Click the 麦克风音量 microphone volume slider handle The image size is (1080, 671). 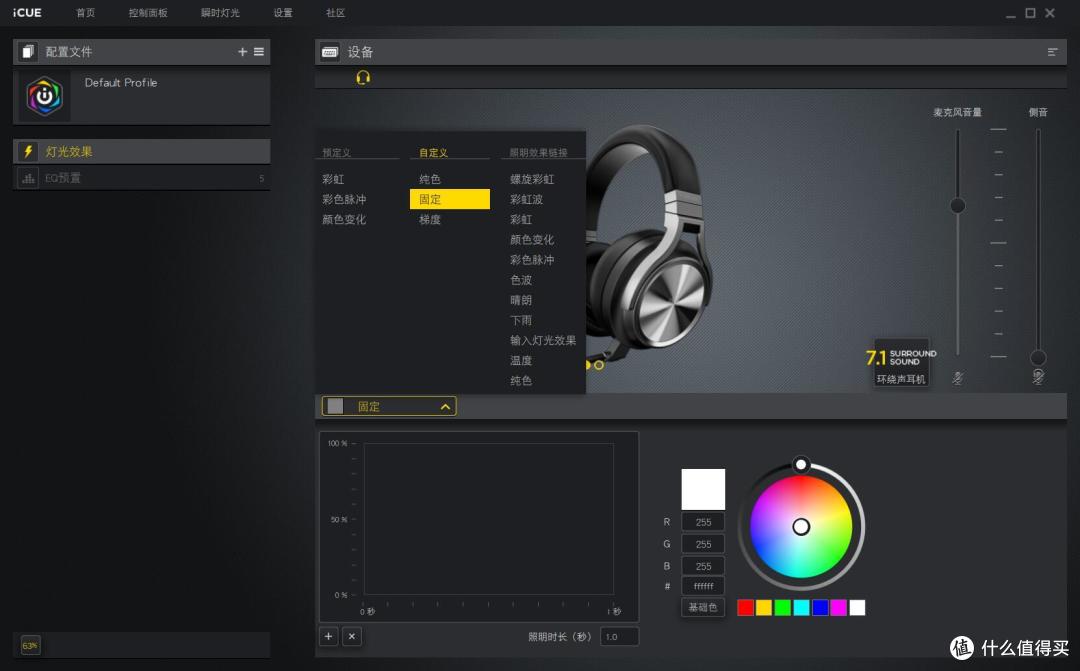(957, 205)
